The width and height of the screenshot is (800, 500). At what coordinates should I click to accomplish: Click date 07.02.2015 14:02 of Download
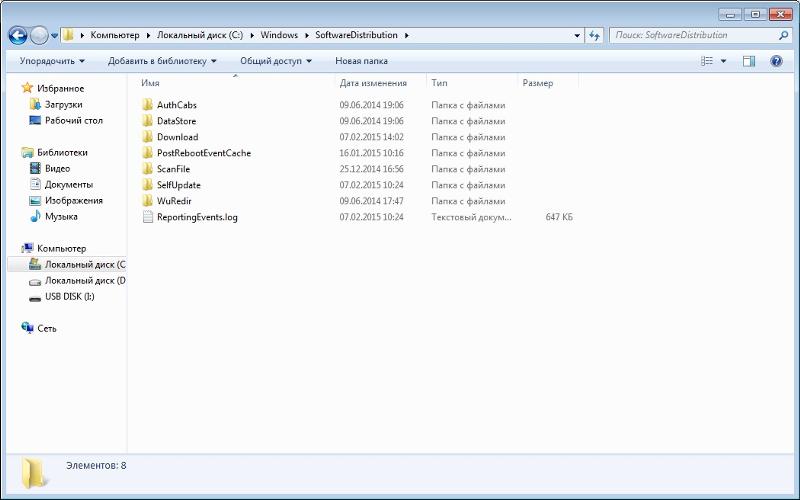(371, 137)
